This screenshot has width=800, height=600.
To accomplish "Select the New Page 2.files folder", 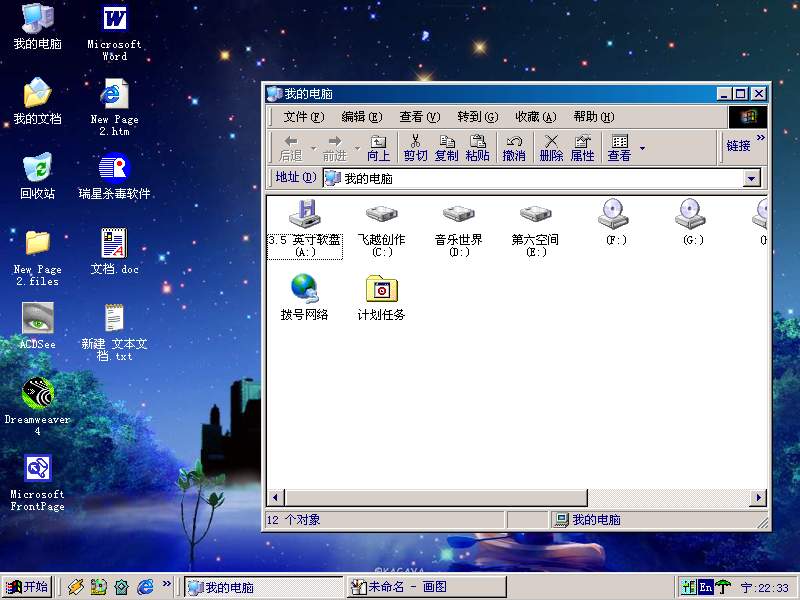I will (x=37, y=258).
